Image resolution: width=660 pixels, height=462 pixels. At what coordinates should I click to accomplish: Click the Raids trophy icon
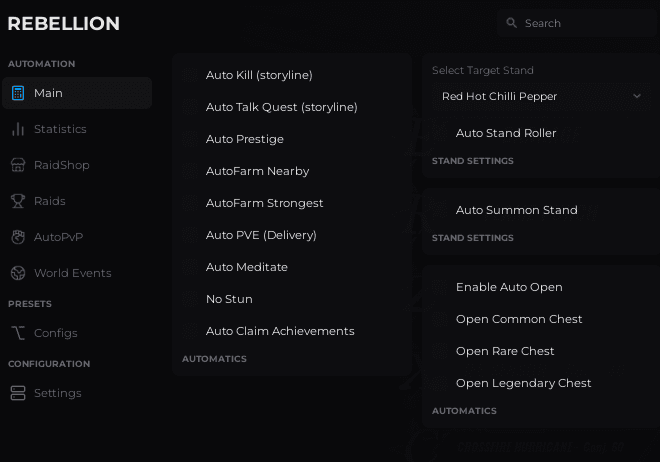[x=18, y=201]
